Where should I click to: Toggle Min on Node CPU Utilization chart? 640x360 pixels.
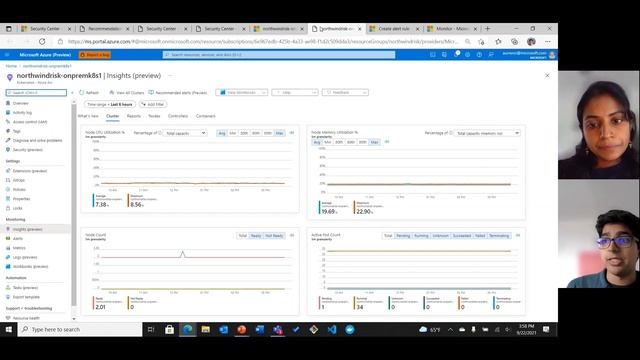click(233, 133)
